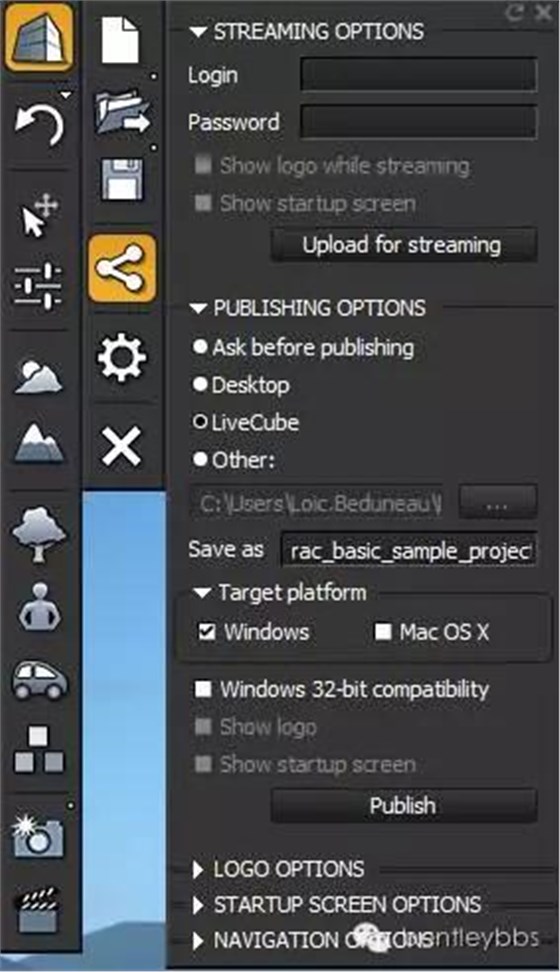Viewport: 560px width, 972px height.
Task: Click the browse folder ellipsis button
Action: point(497,502)
